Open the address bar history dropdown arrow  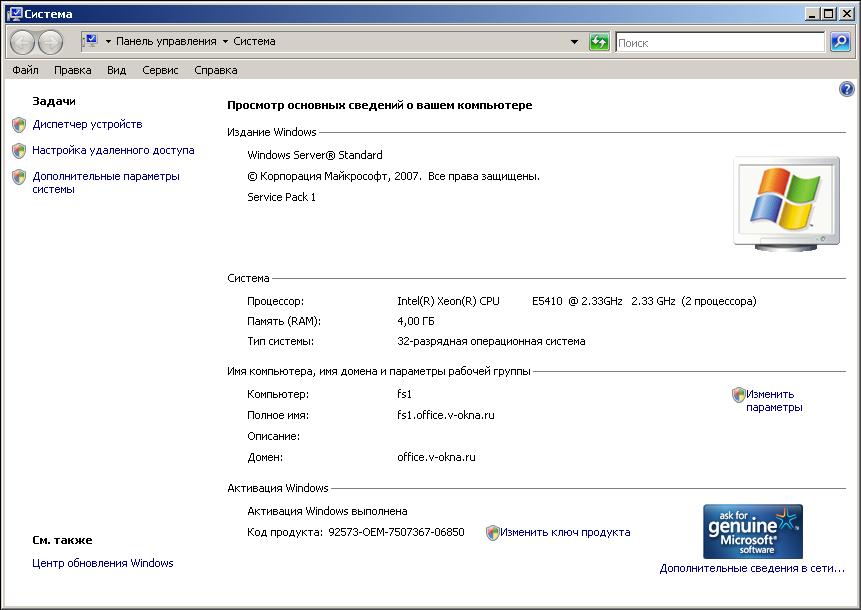[x=574, y=42]
